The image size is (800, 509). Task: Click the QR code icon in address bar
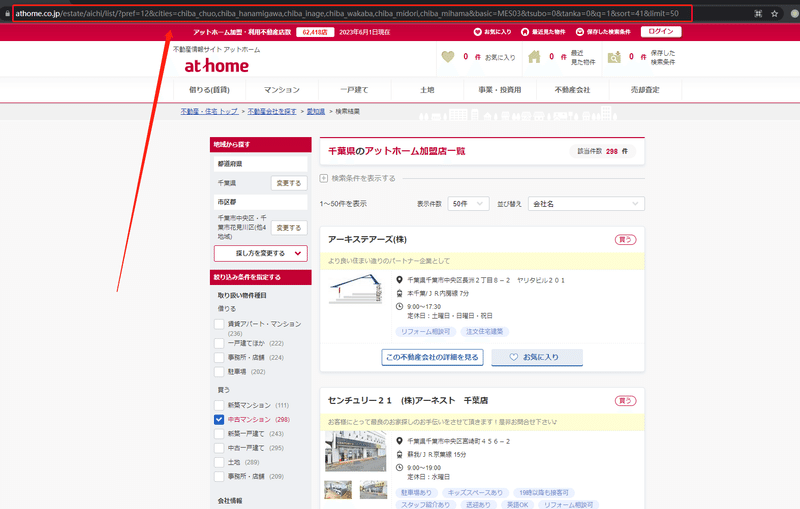click(x=758, y=14)
